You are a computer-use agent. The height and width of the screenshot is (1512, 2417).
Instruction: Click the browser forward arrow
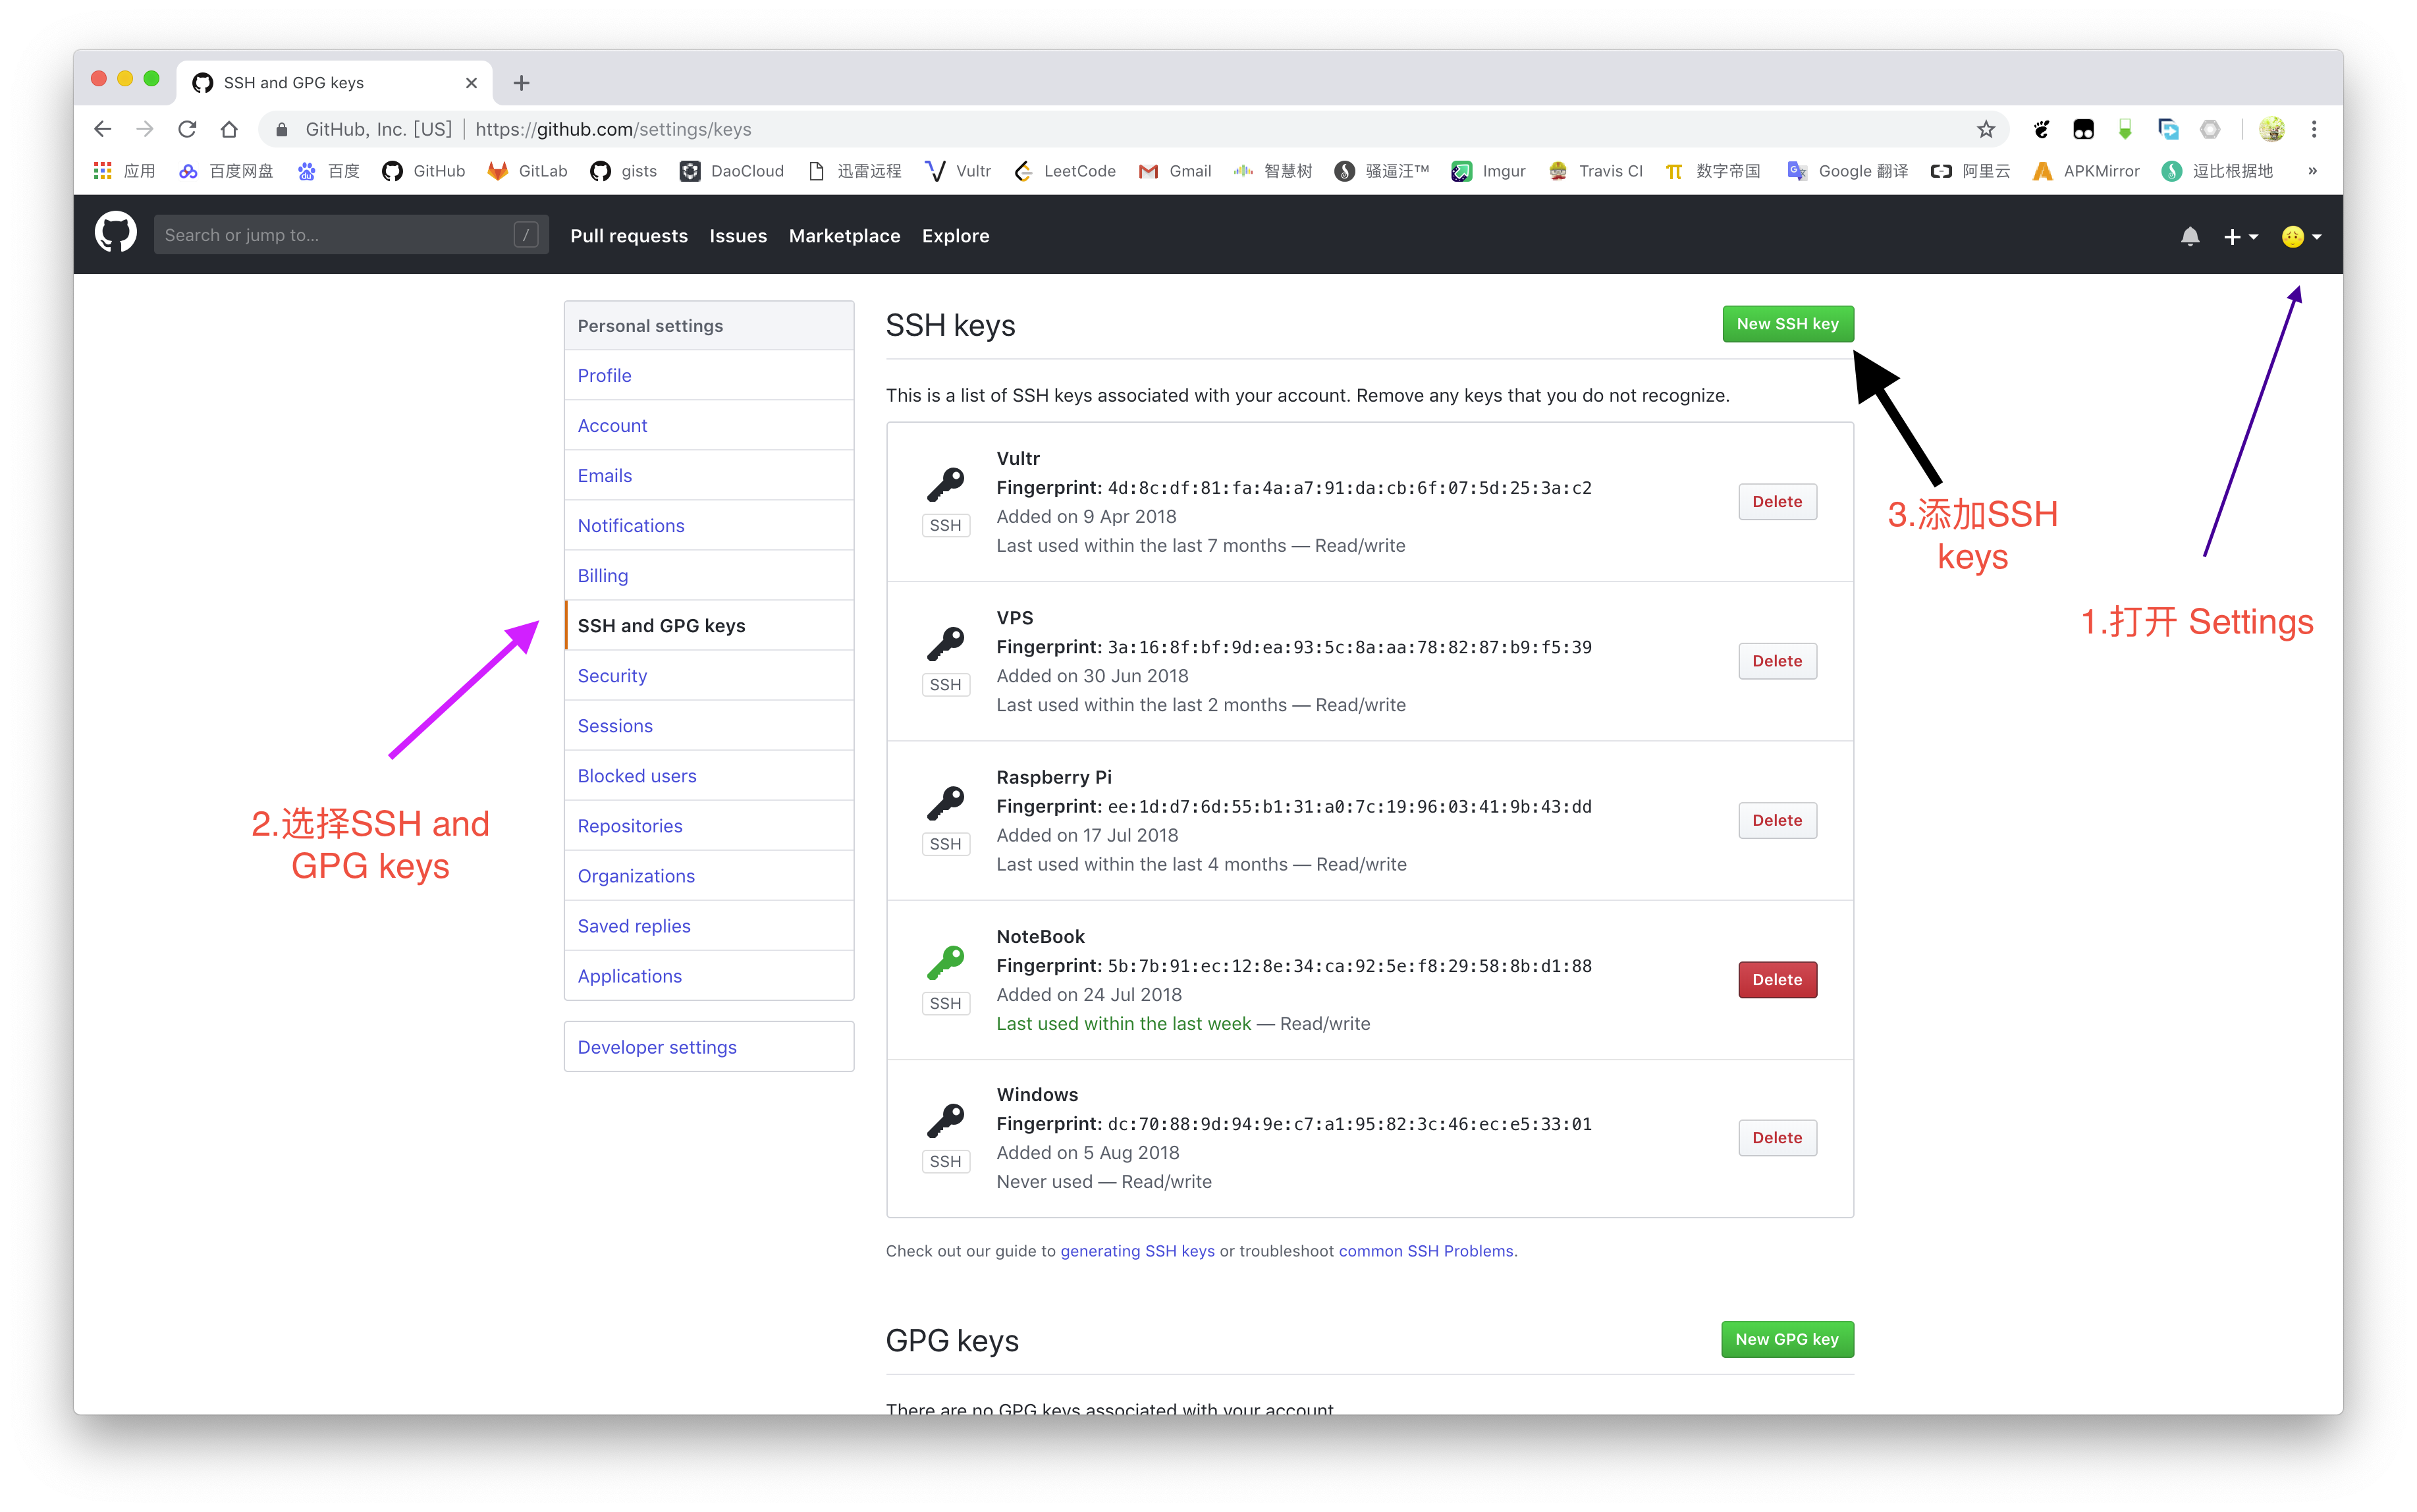click(x=145, y=129)
